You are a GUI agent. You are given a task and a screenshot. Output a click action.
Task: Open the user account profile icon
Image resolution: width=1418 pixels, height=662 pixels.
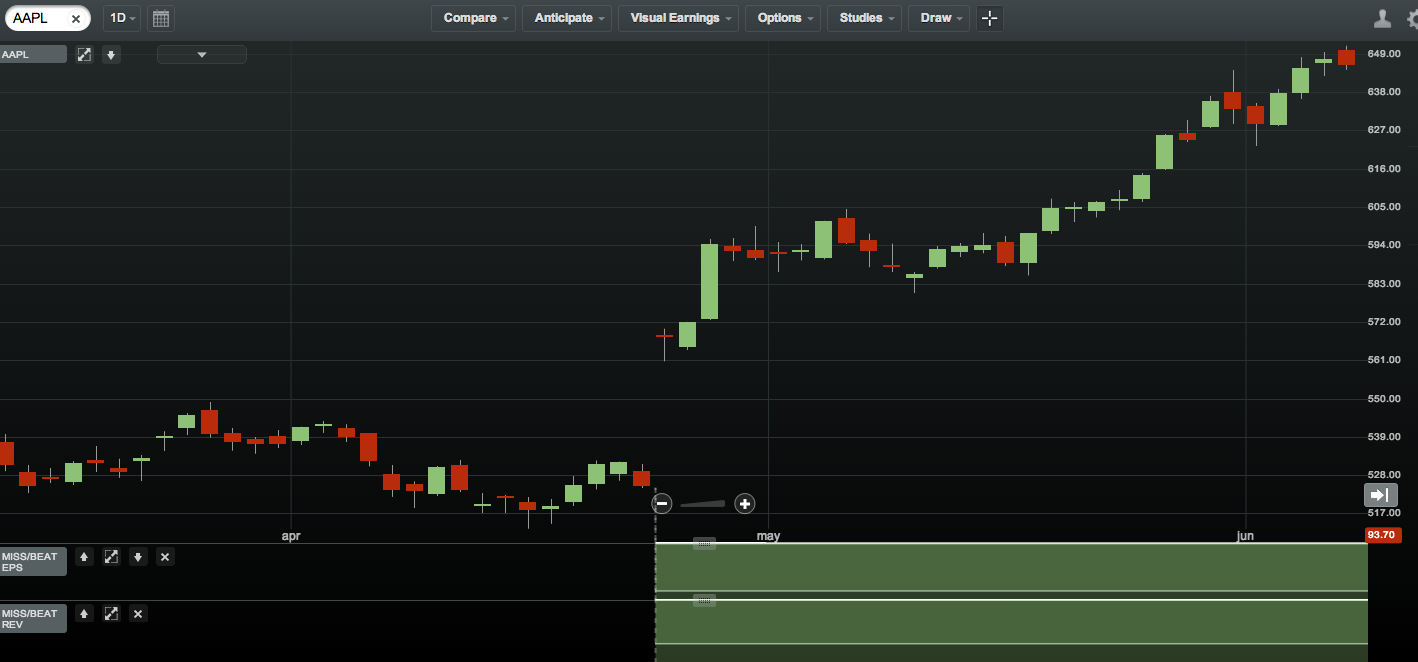click(x=1383, y=18)
